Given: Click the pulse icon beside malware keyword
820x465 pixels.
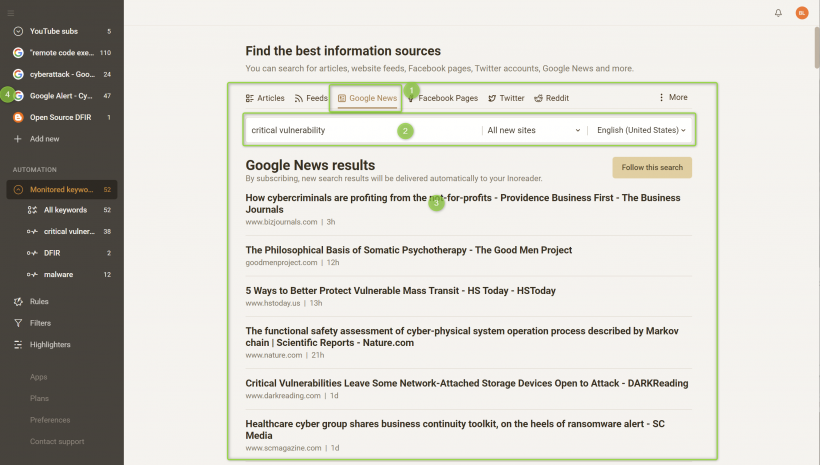Looking at the screenshot, I should point(32,275).
